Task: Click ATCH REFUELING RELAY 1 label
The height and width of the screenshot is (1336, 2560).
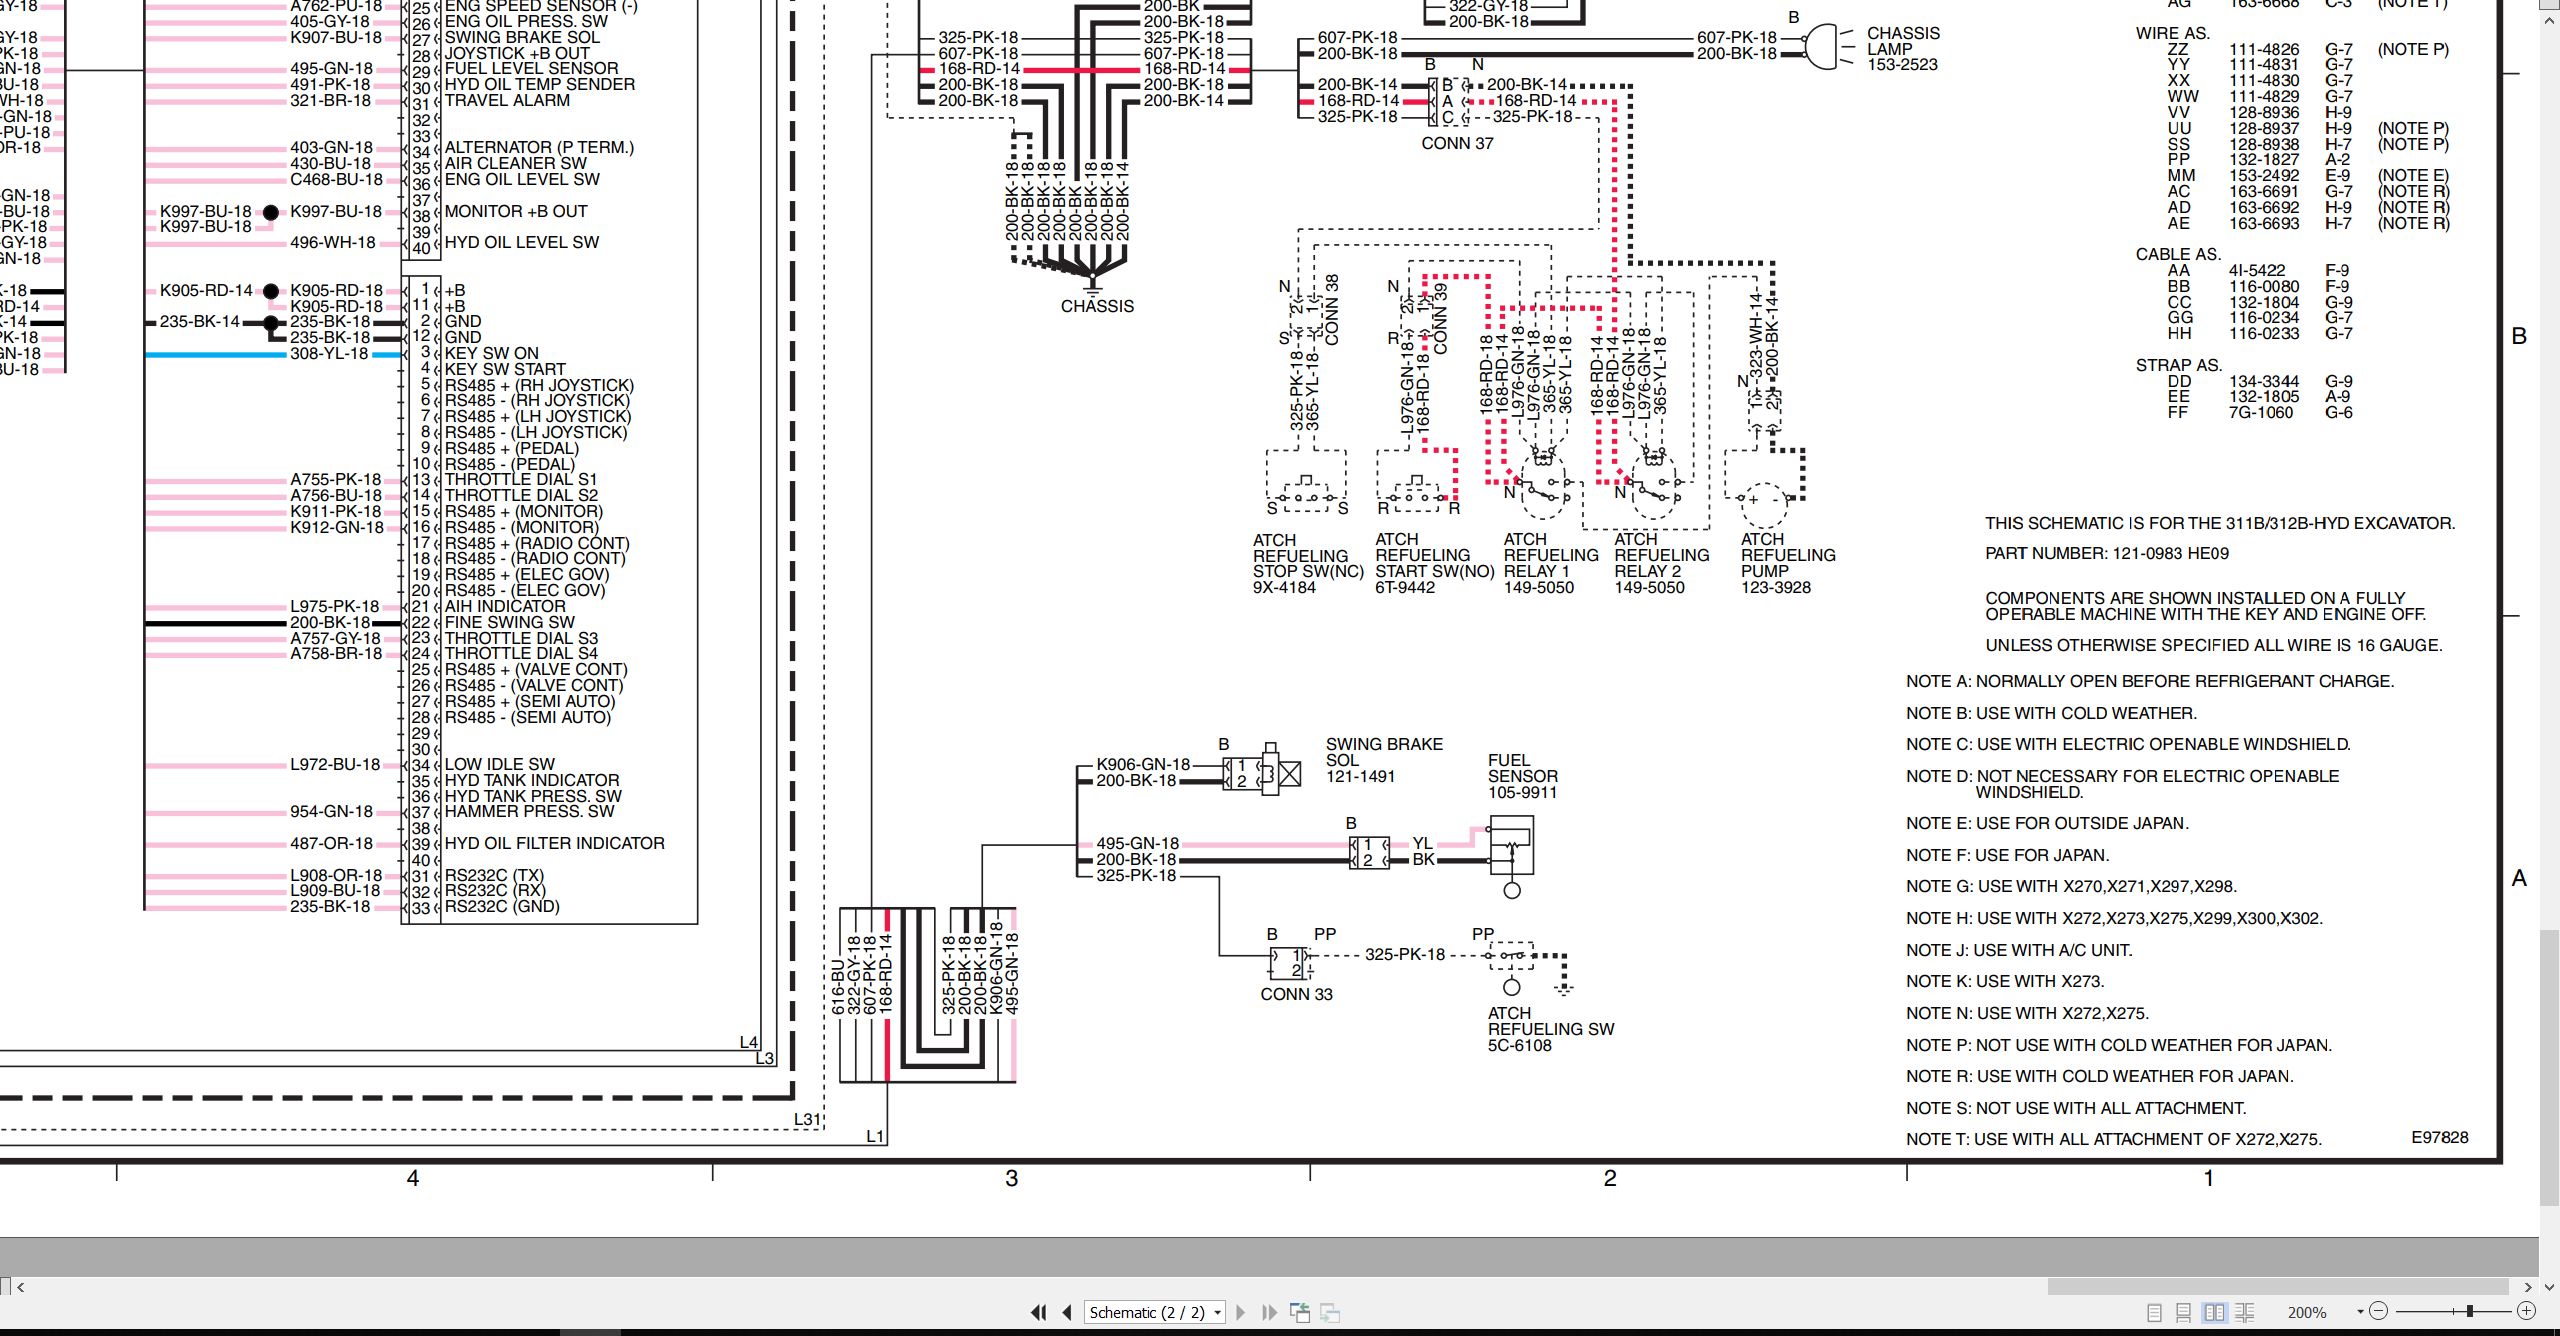Action: 1550,563
